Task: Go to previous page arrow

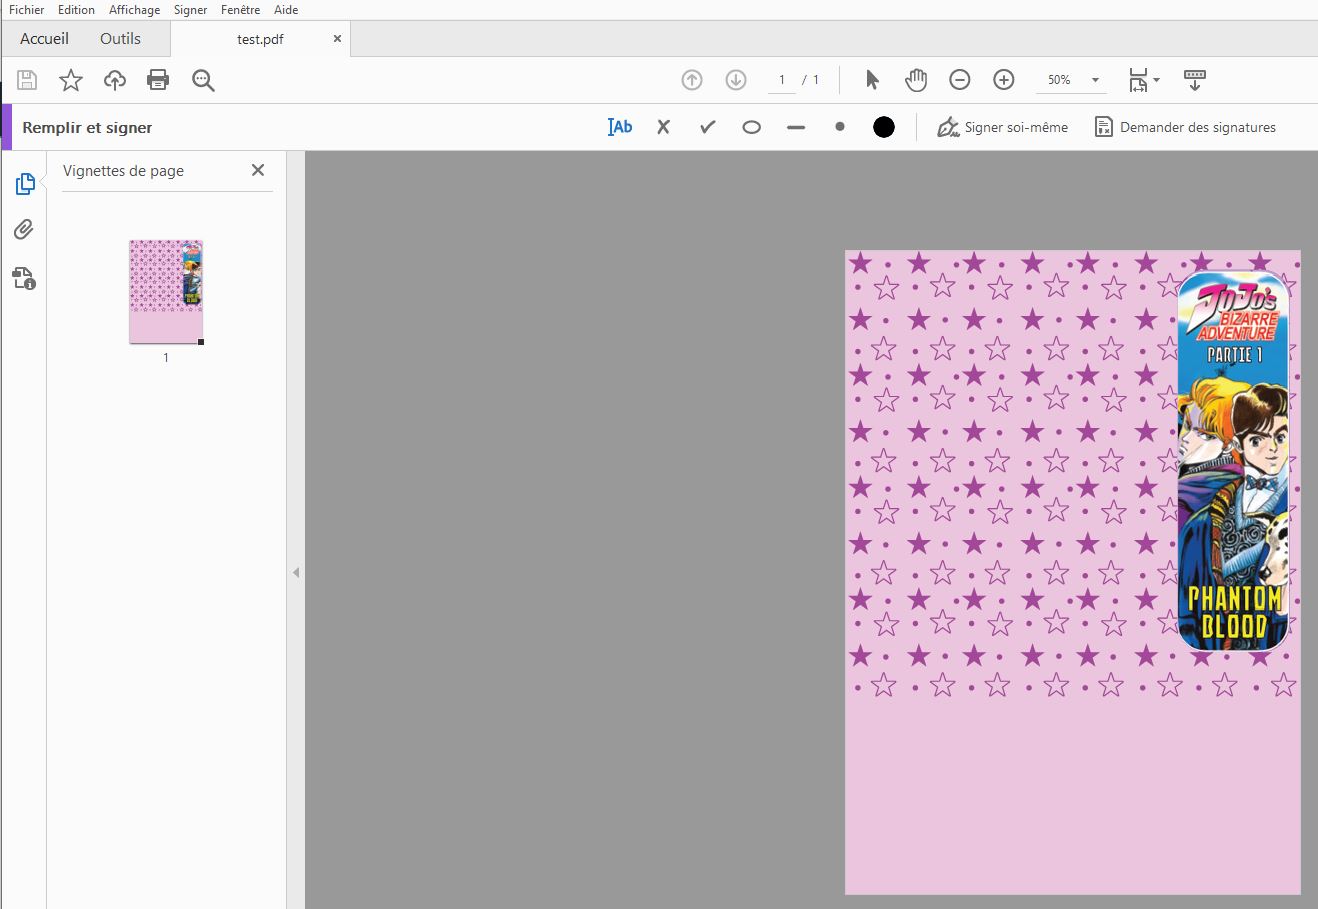Action: point(692,80)
